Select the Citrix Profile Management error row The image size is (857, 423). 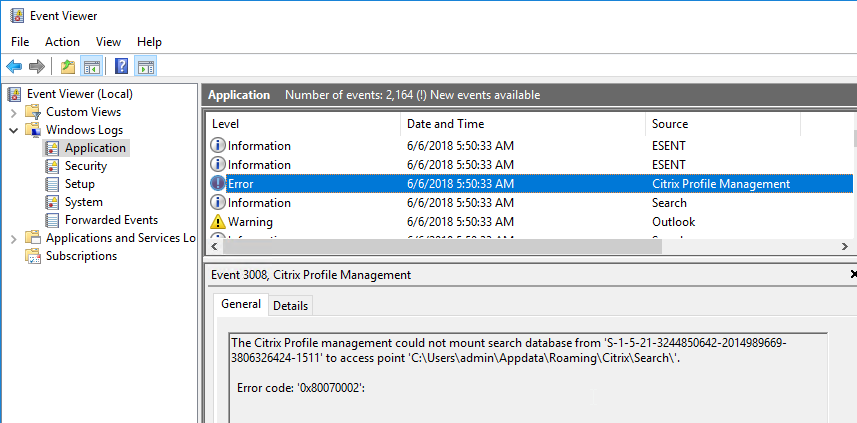(530, 184)
